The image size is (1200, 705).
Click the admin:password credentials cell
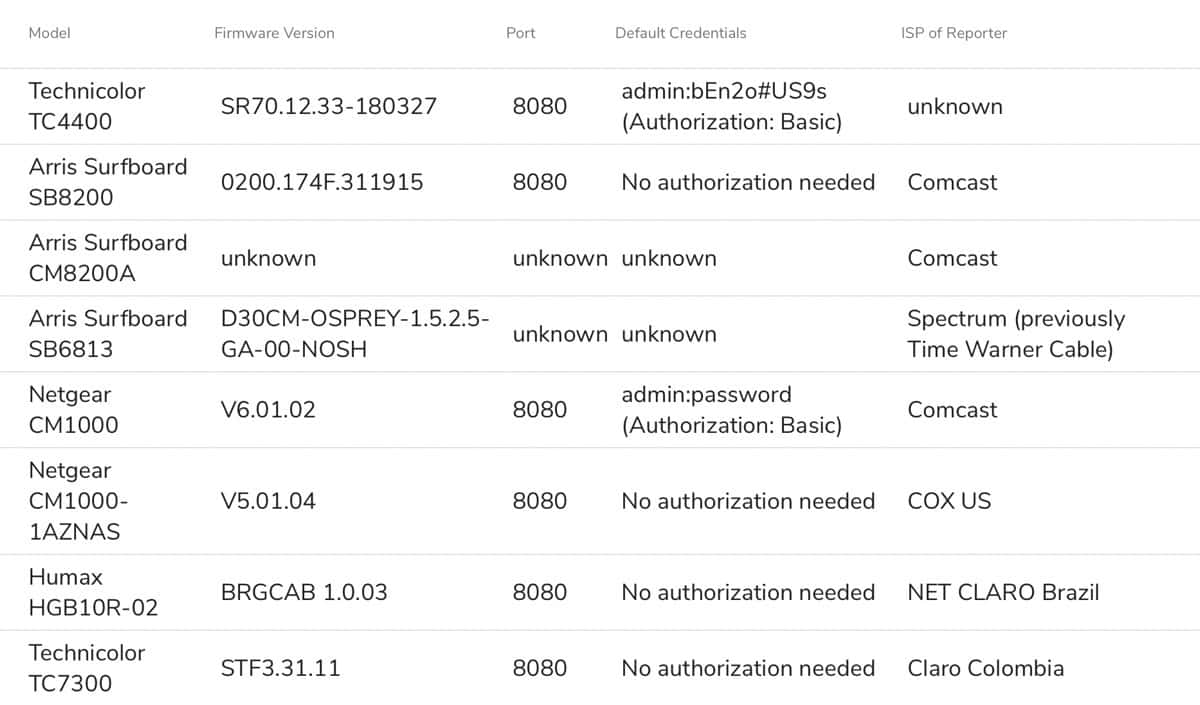(732, 410)
